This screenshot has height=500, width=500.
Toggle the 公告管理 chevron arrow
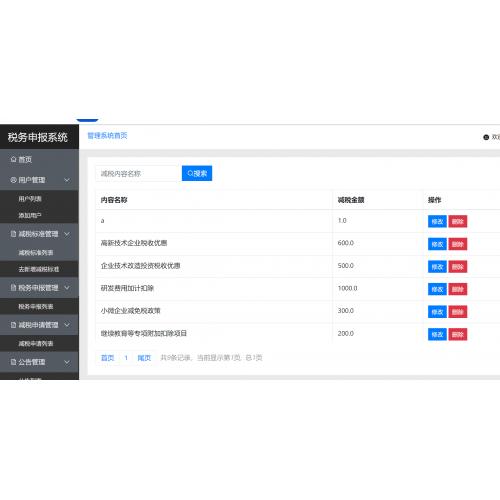point(67,362)
